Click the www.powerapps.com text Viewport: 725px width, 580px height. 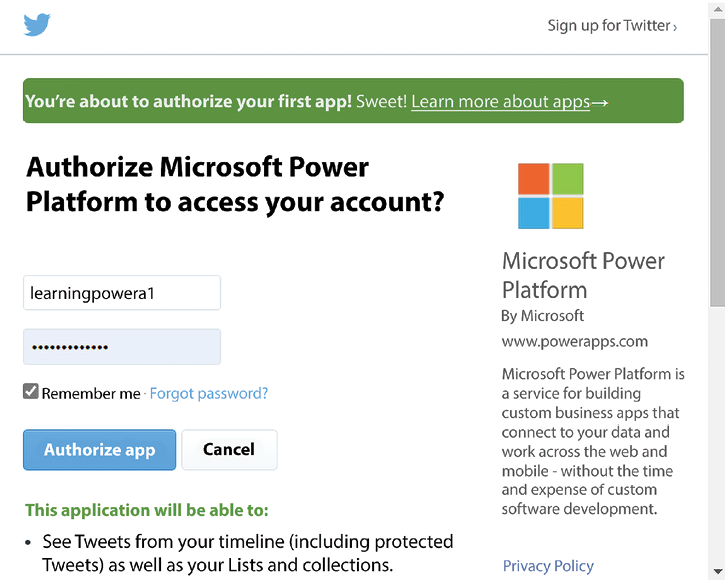[x=574, y=342]
